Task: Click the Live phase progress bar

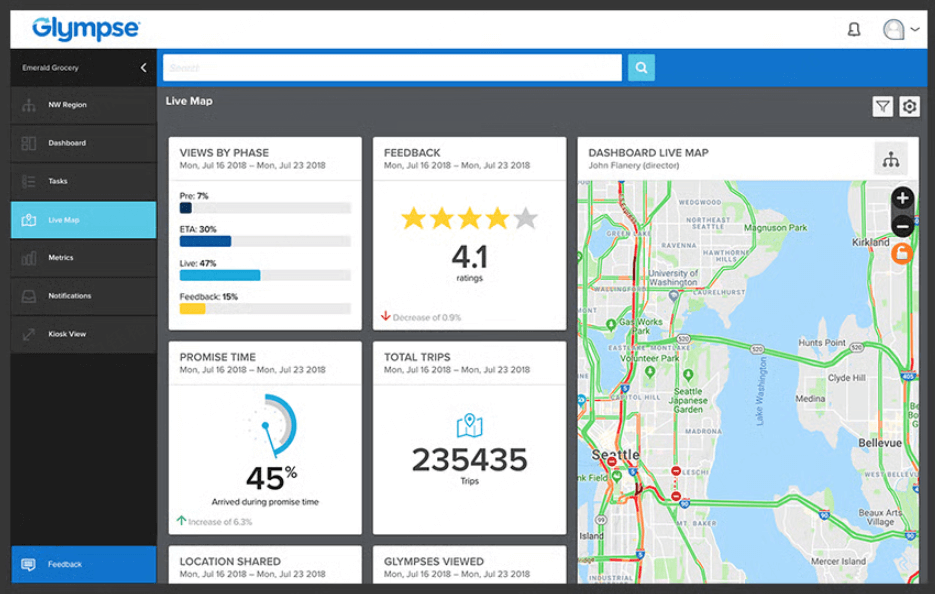Action: (x=264, y=275)
